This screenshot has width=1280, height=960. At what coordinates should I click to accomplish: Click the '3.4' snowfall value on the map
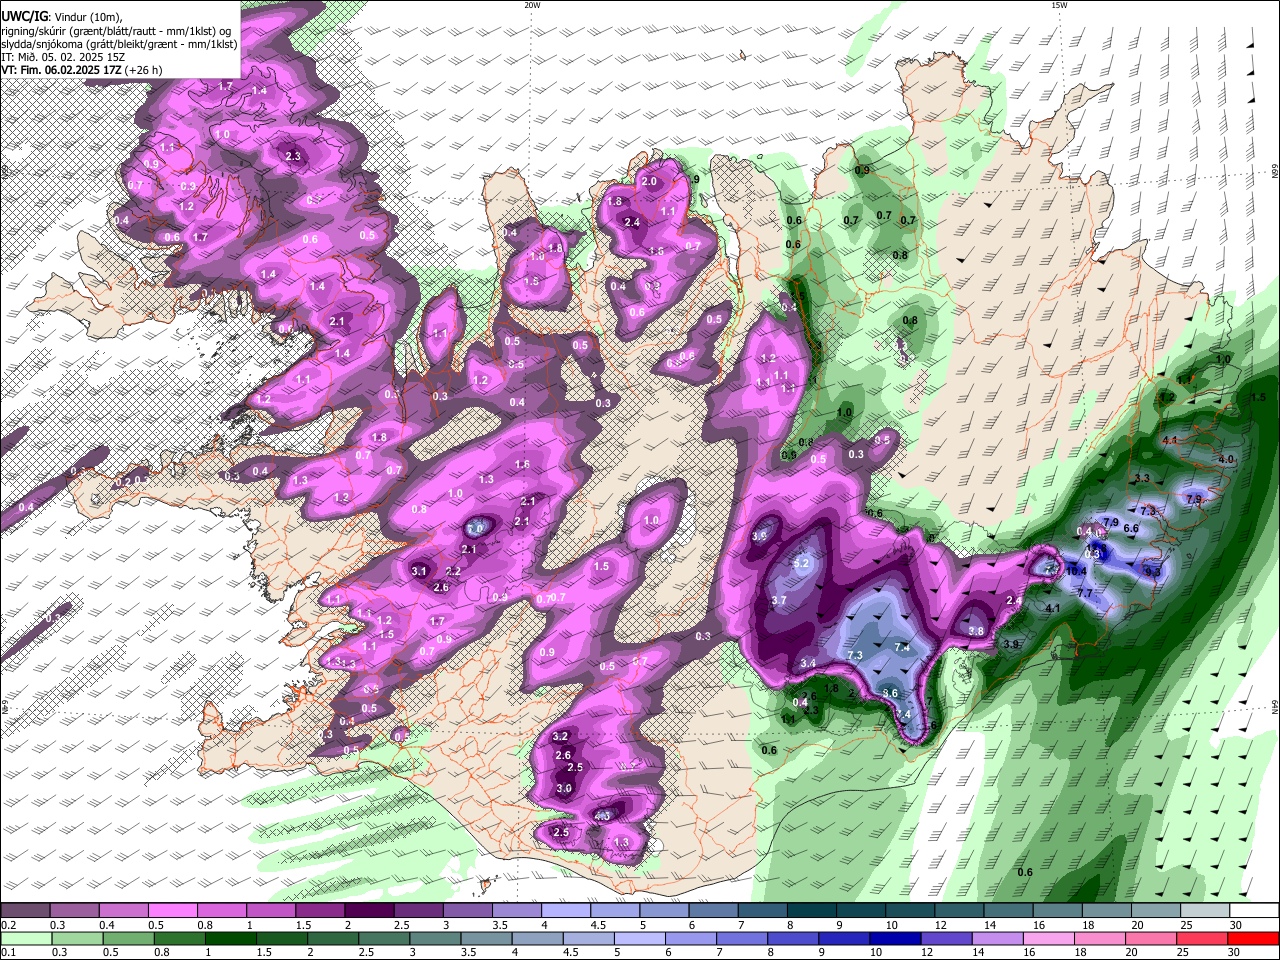[x=808, y=663]
